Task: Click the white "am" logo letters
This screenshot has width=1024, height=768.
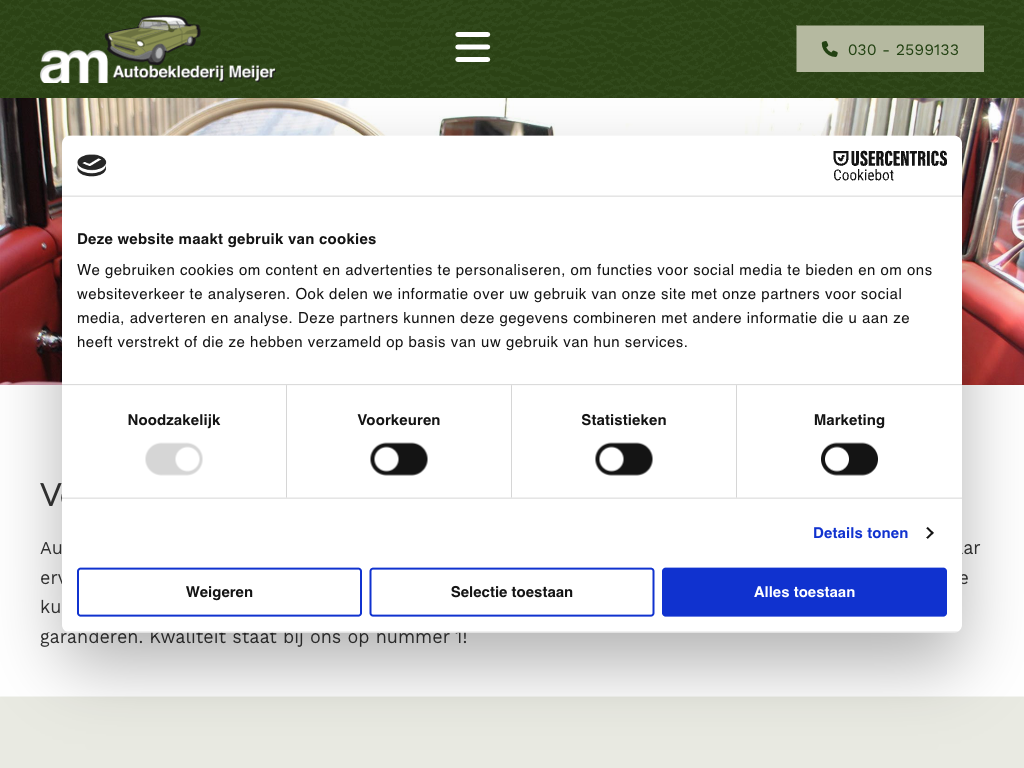Action: point(73,66)
